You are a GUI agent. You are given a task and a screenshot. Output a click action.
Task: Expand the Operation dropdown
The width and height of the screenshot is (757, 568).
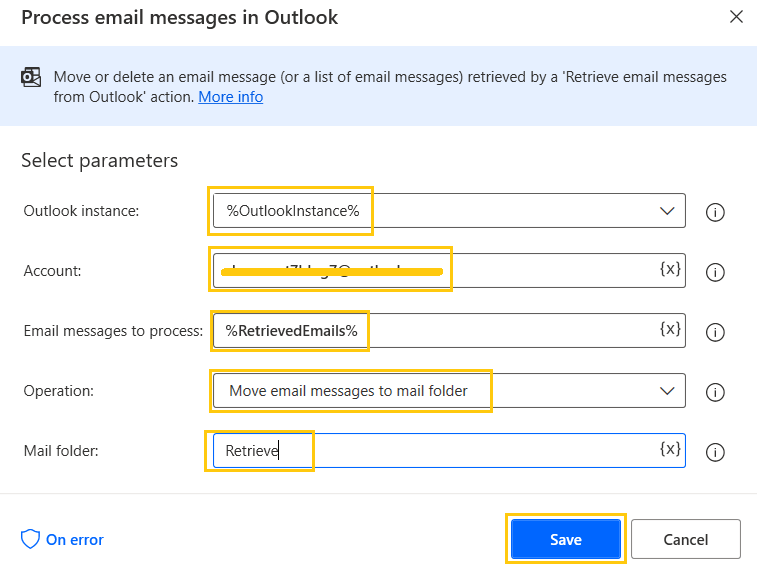click(x=667, y=391)
